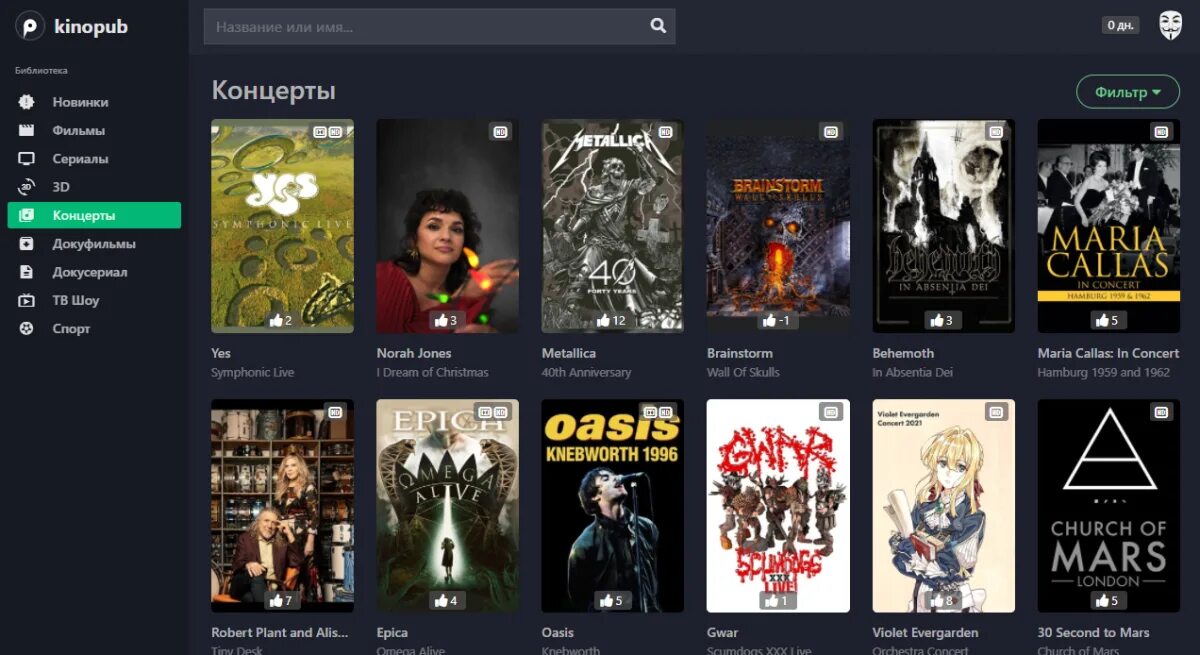Click thumbs-up rating on Yes poster

pyautogui.click(x=281, y=320)
